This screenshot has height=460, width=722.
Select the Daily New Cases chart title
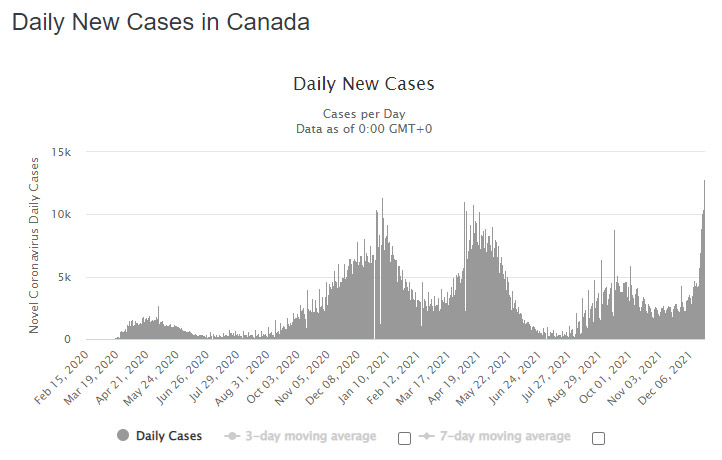[364, 84]
